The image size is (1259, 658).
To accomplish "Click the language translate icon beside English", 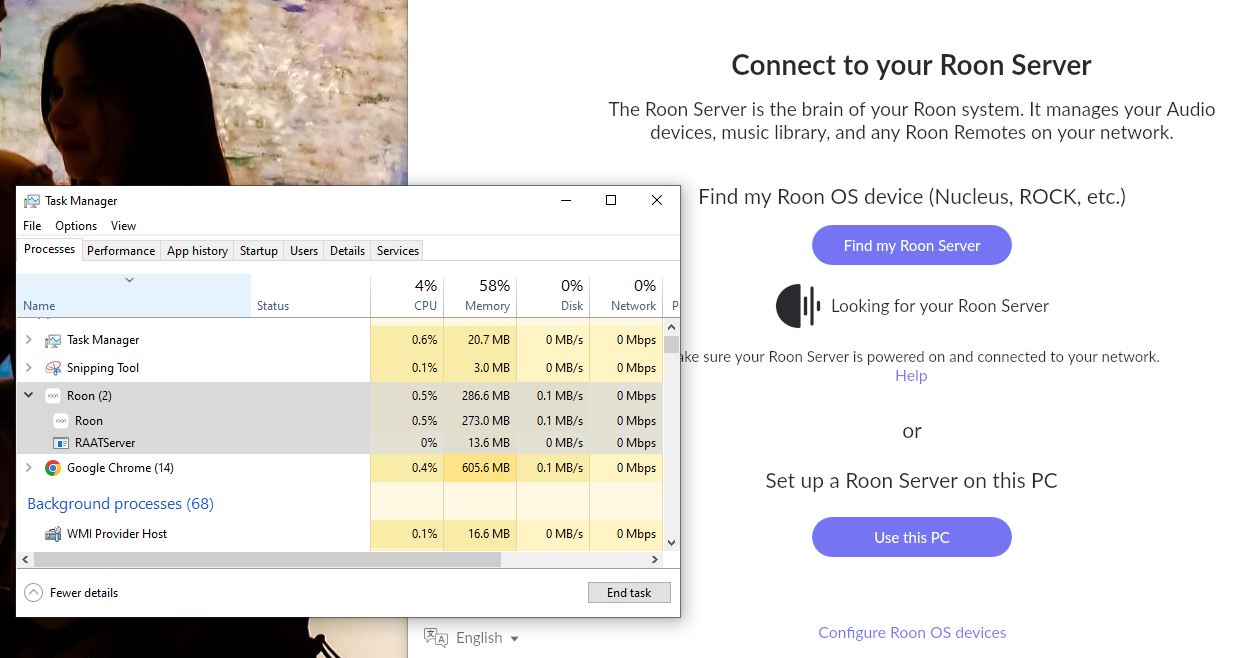I will [x=435, y=637].
